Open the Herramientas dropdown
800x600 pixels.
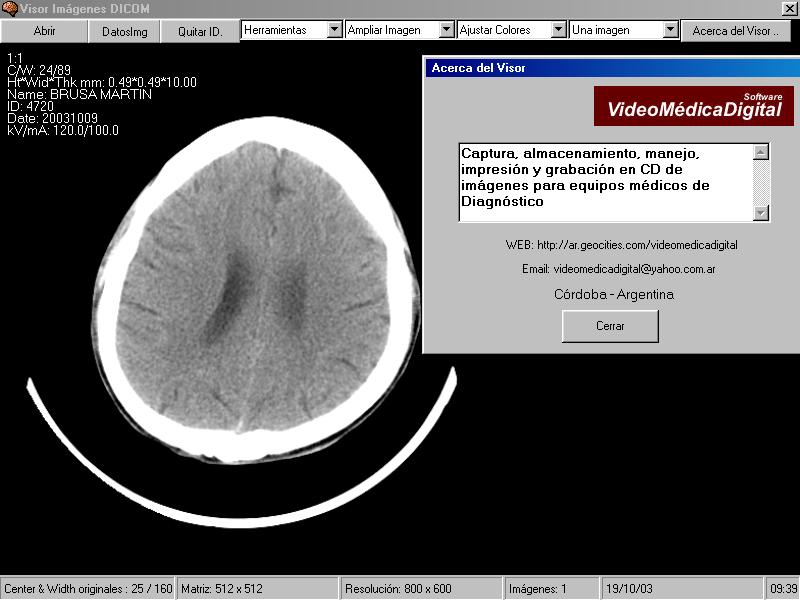334,30
